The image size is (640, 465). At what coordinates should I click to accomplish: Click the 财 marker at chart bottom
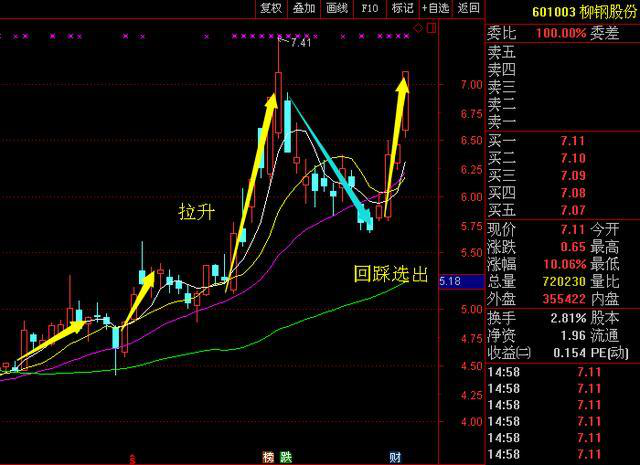pos(395,457)
